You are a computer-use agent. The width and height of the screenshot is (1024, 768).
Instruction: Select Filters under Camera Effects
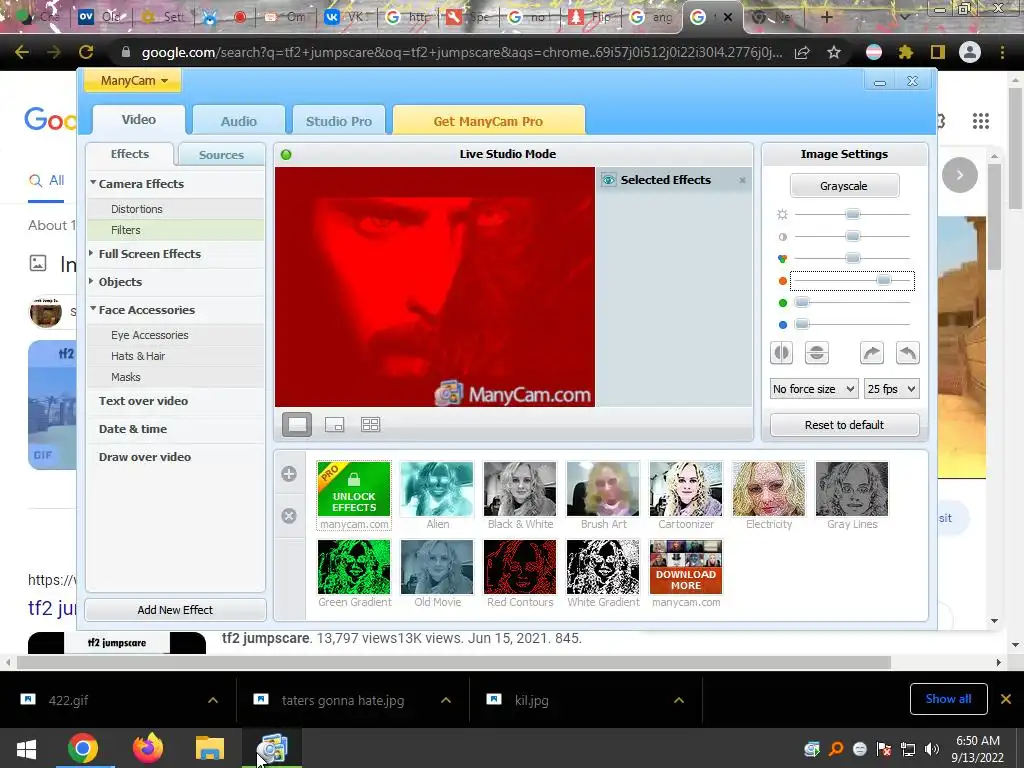point(176,230)
